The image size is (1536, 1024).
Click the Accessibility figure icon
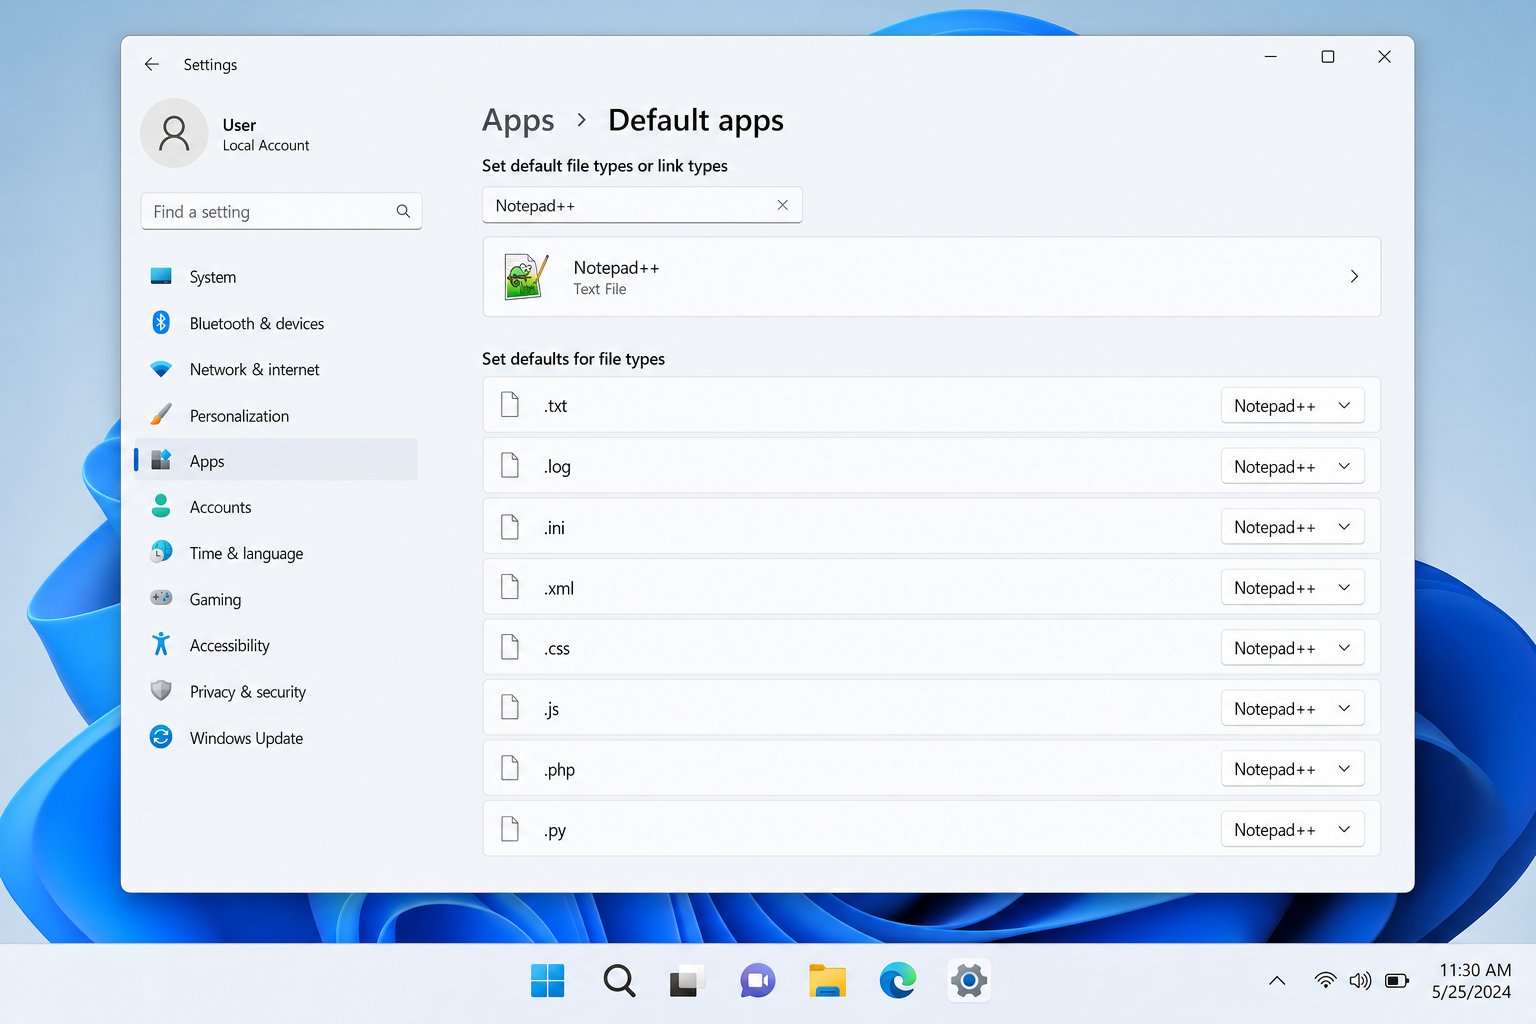161,644
